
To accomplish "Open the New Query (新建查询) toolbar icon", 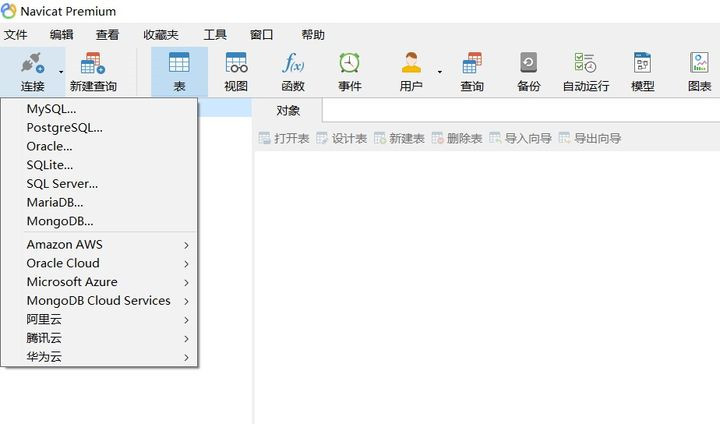I will point(93,63).
